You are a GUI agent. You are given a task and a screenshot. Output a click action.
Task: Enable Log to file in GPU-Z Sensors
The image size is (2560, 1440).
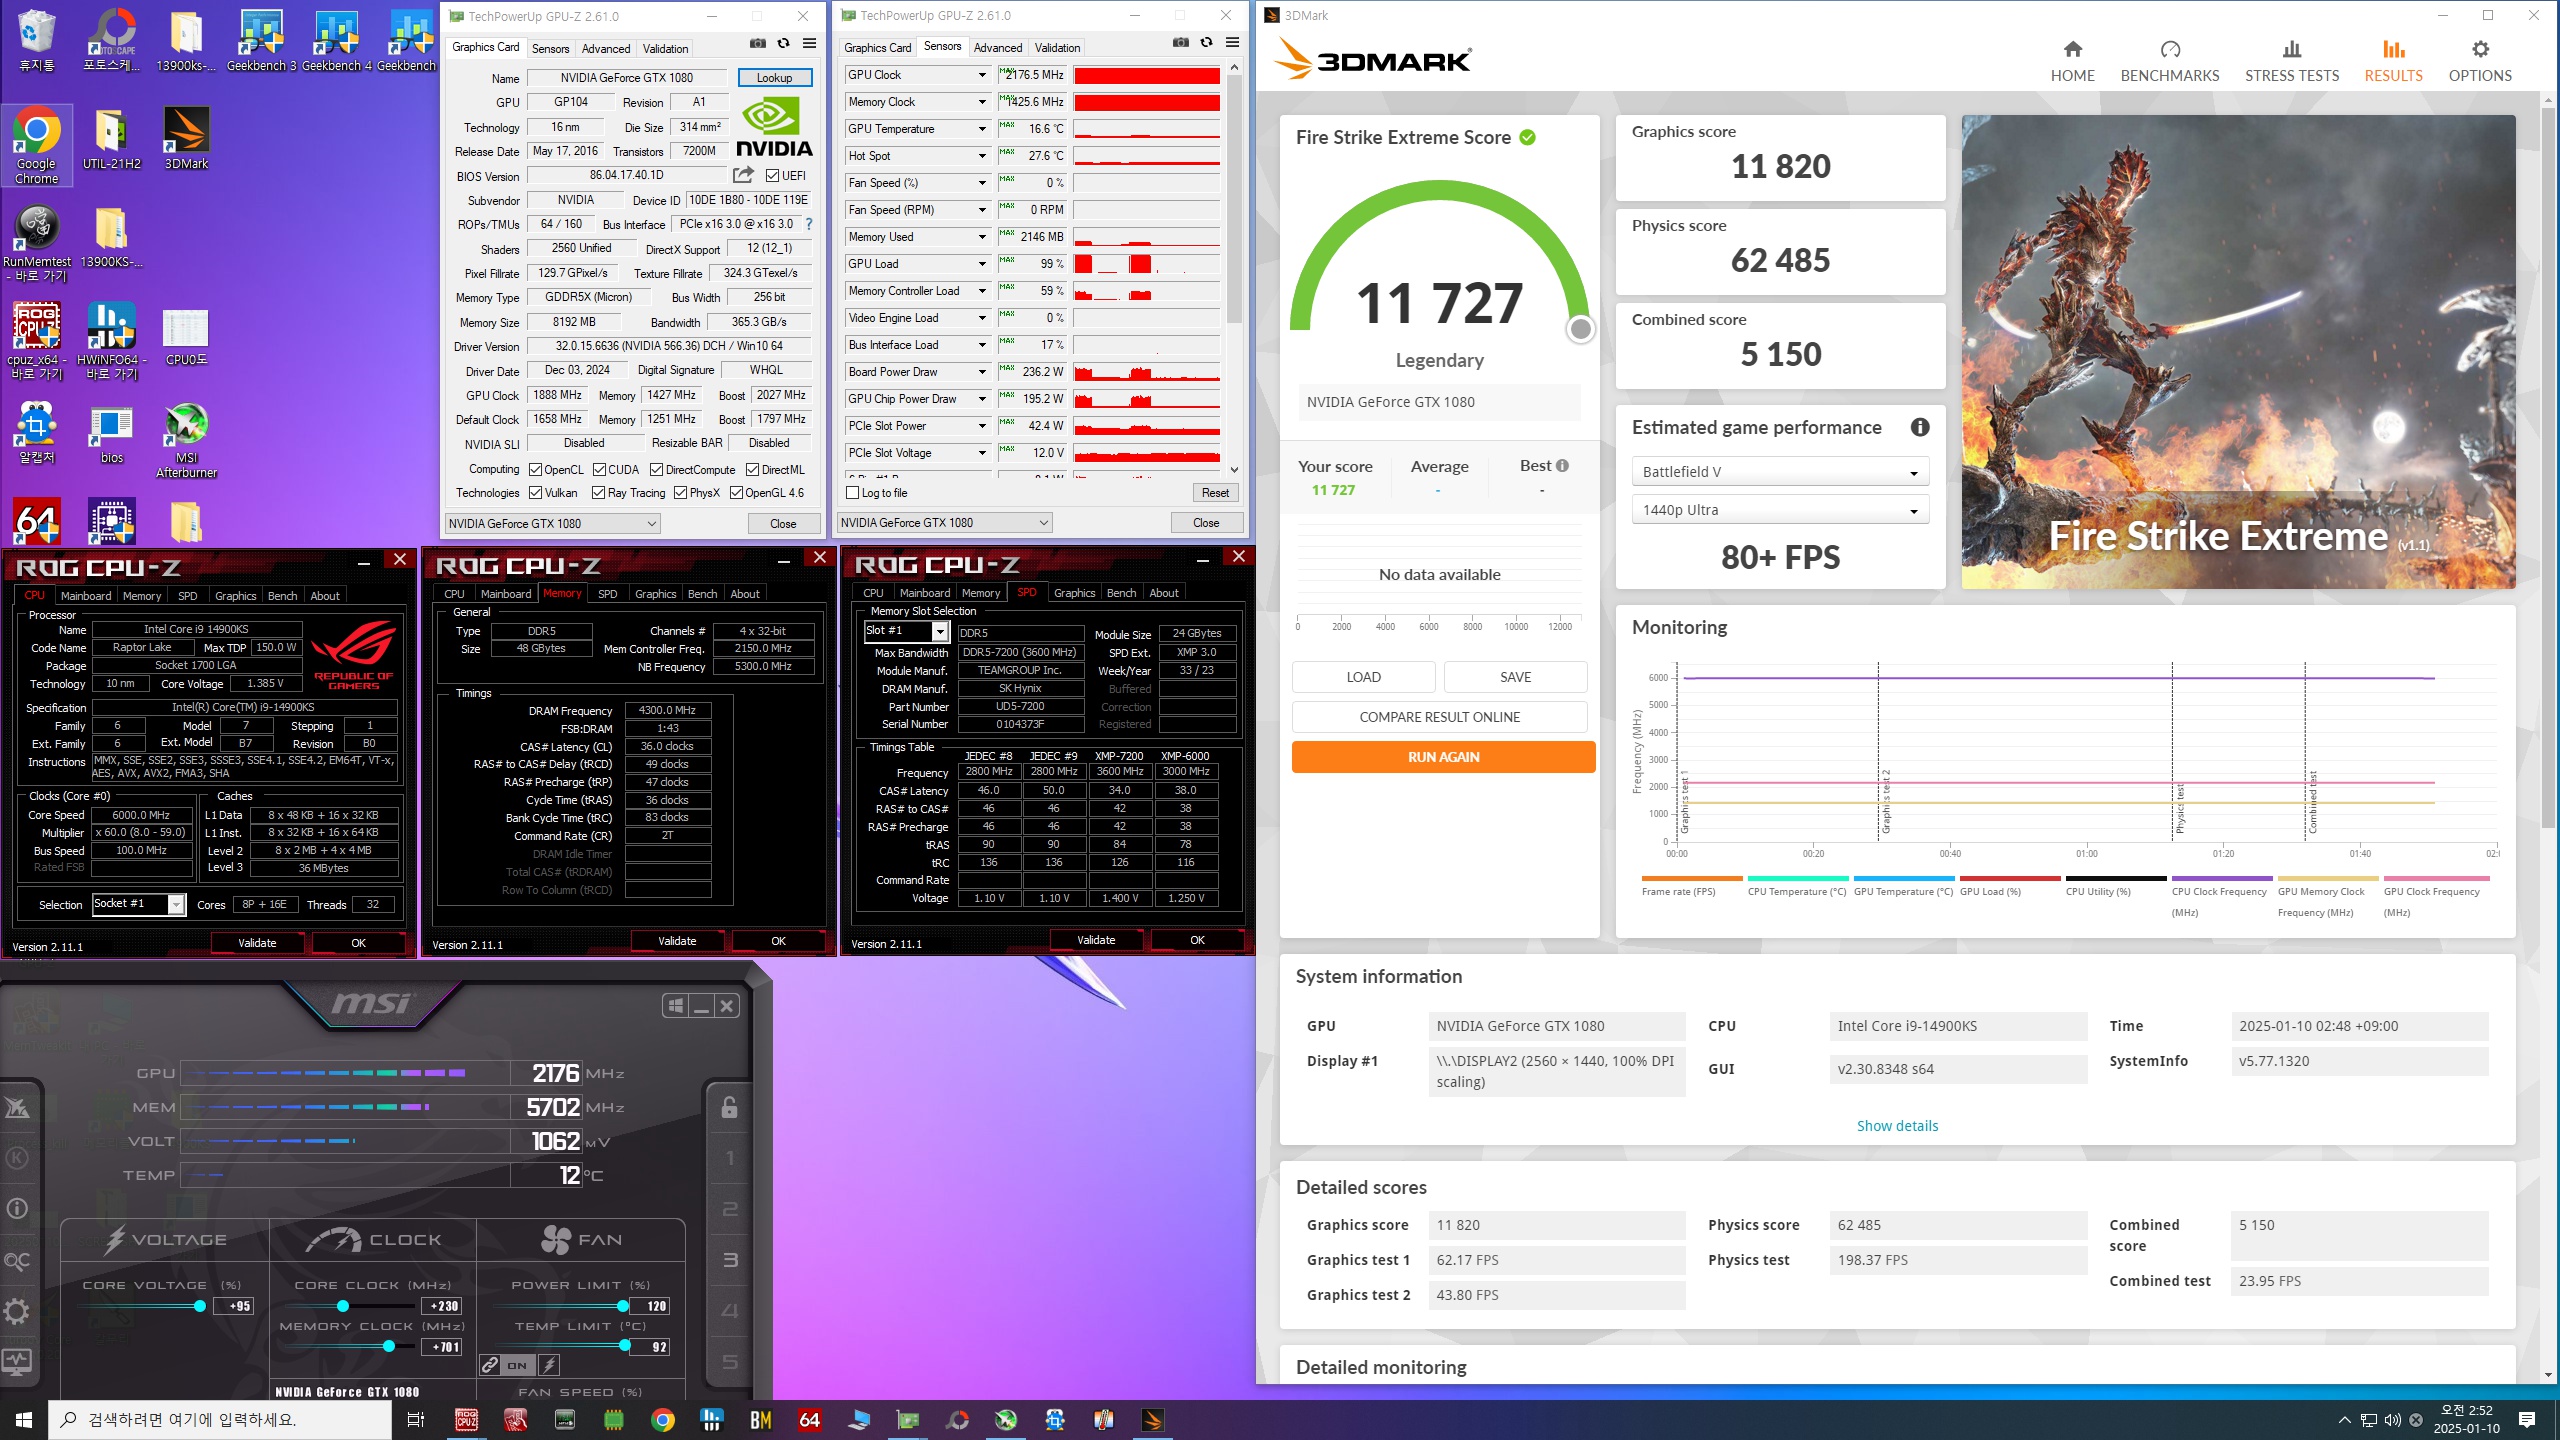click(x=852, y=493)
